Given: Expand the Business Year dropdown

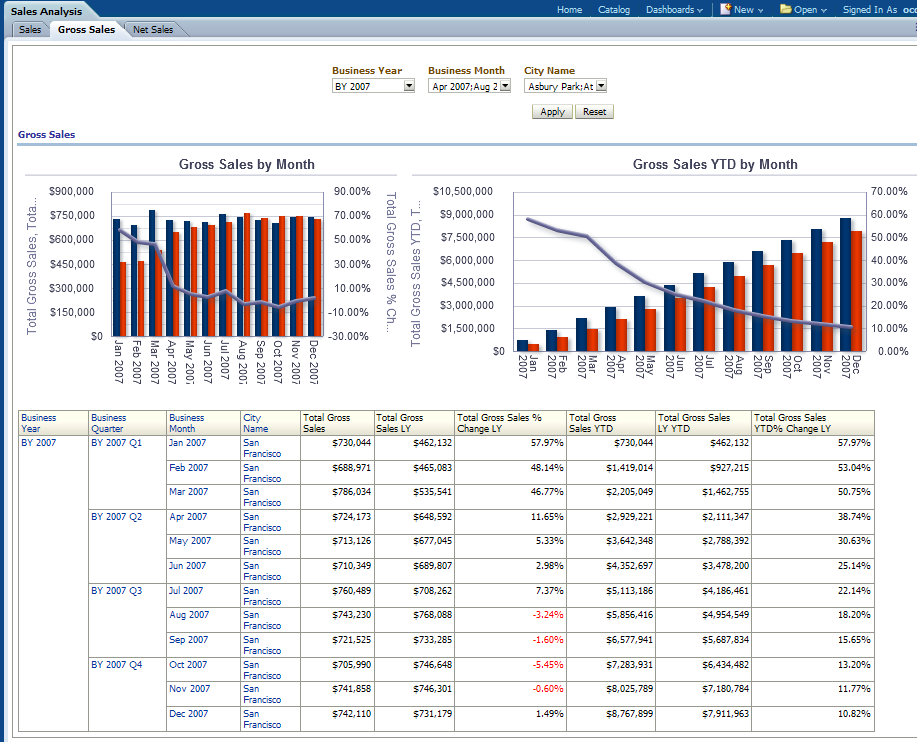Looking at the screenshot, I should (409, 87).
